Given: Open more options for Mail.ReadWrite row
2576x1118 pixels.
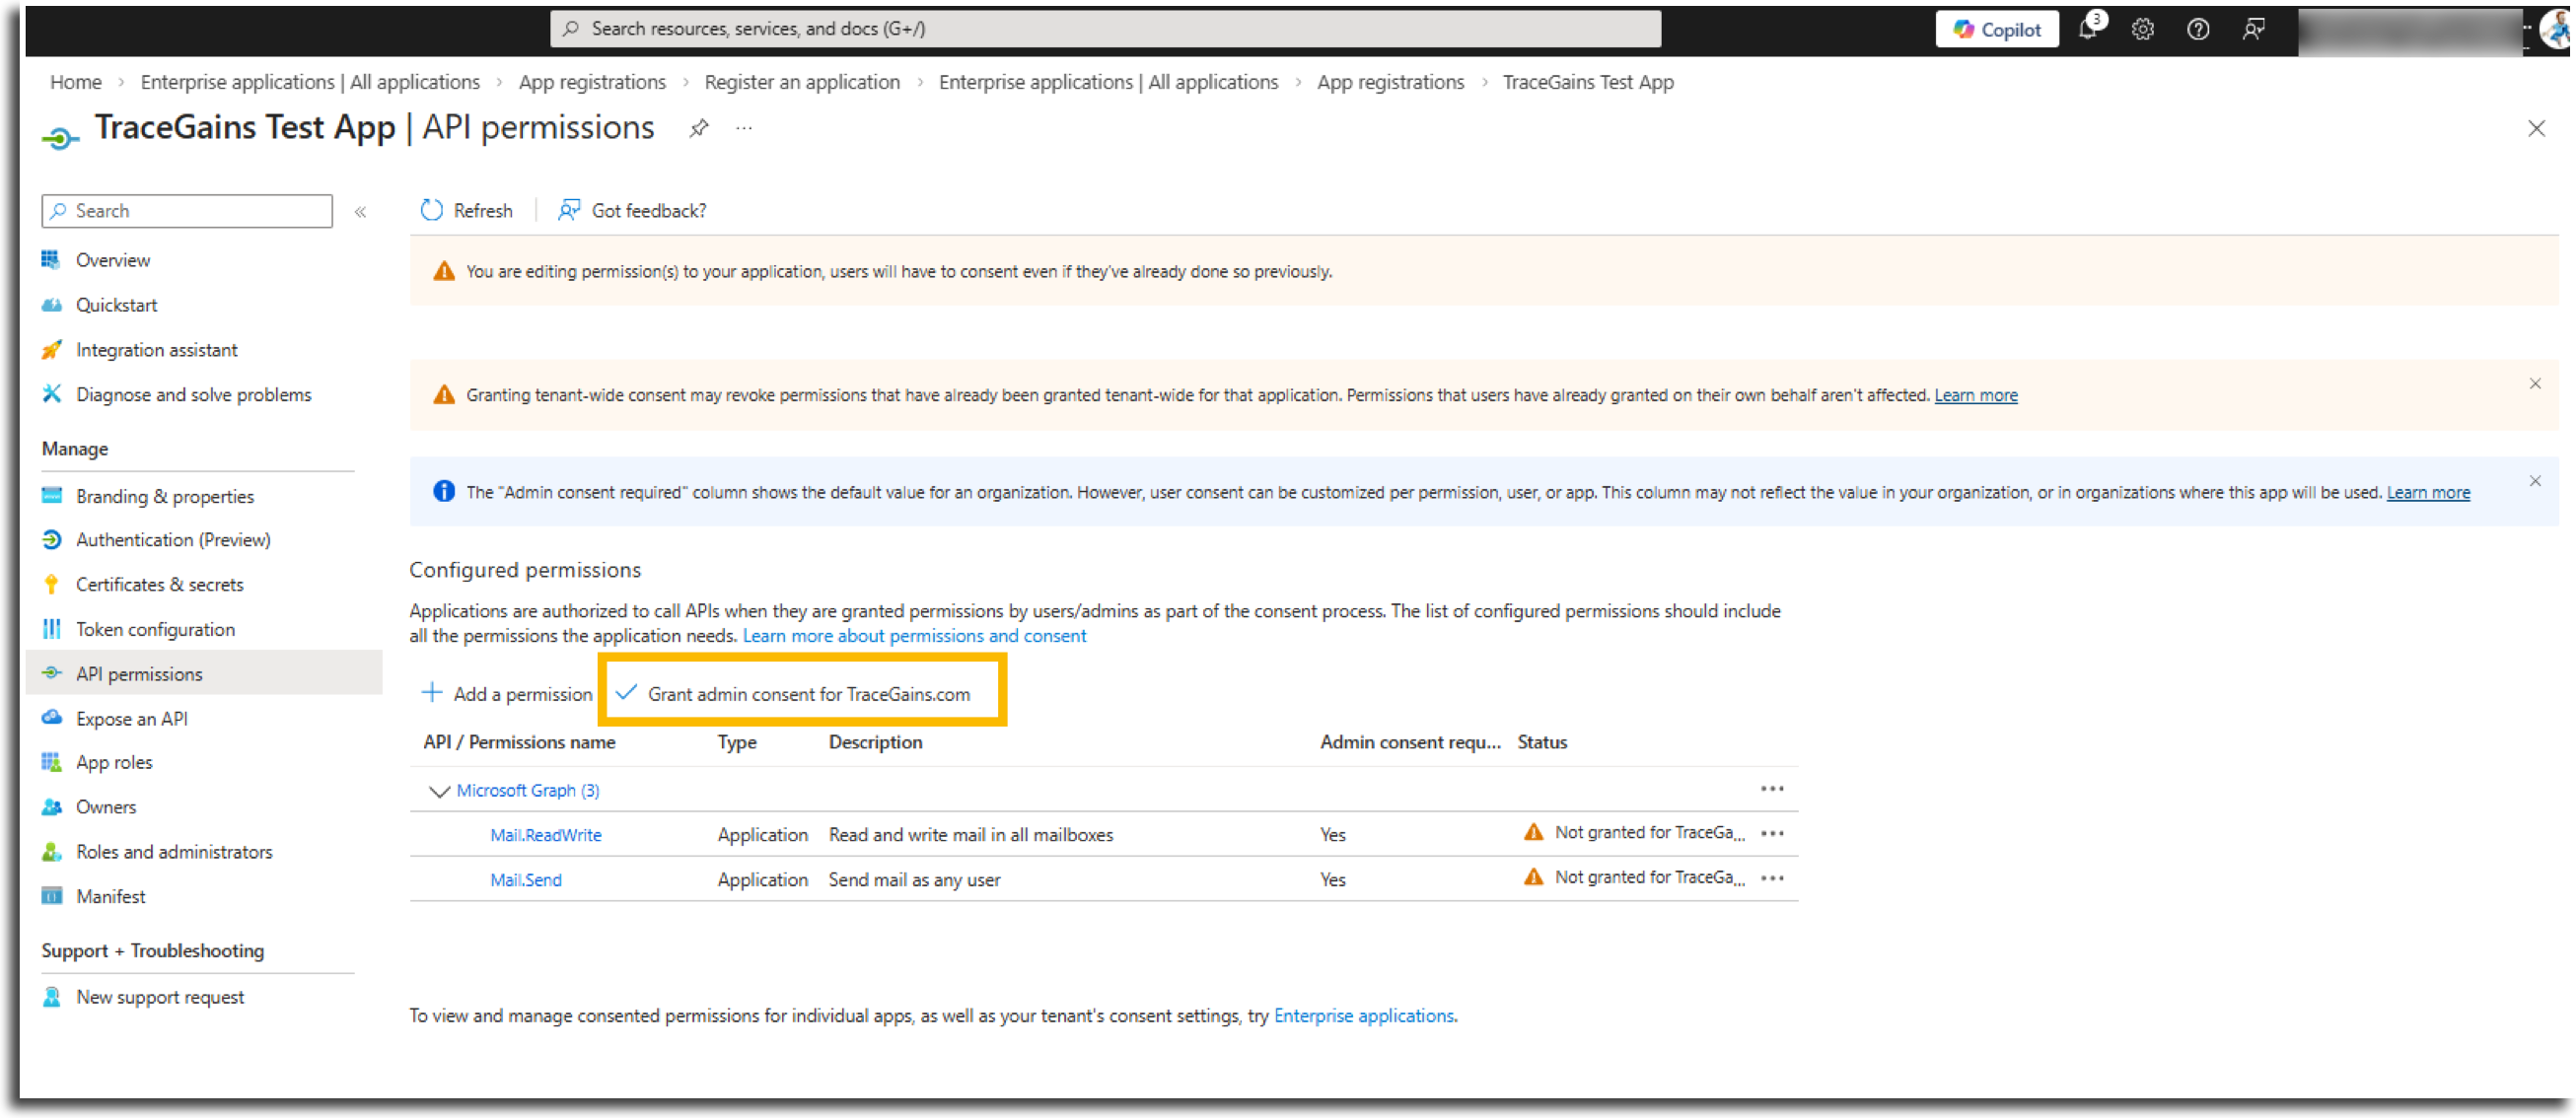Looking at the screenshot, I should (x=1771, y=834).
